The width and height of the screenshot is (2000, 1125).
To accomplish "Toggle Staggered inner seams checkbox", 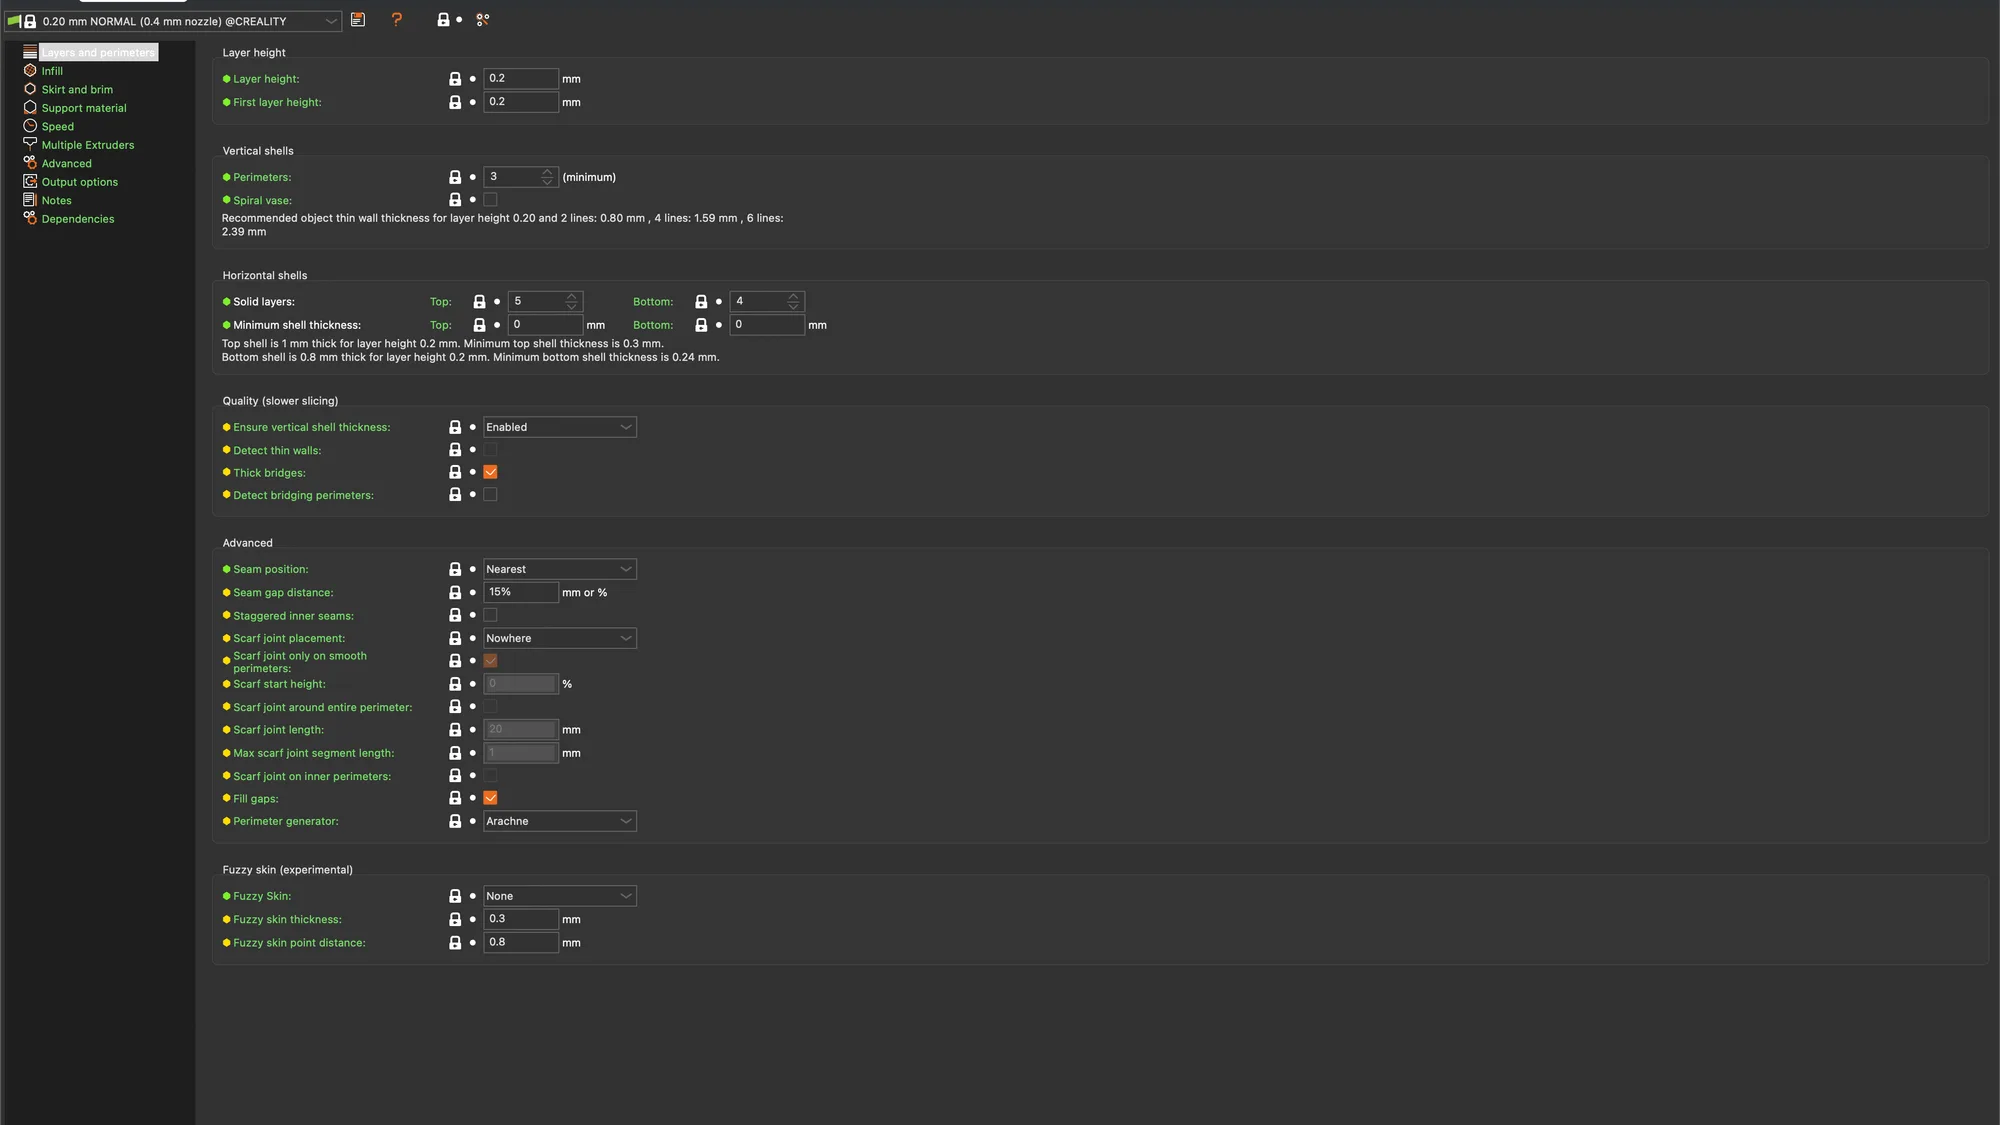I will pos(490,616).
